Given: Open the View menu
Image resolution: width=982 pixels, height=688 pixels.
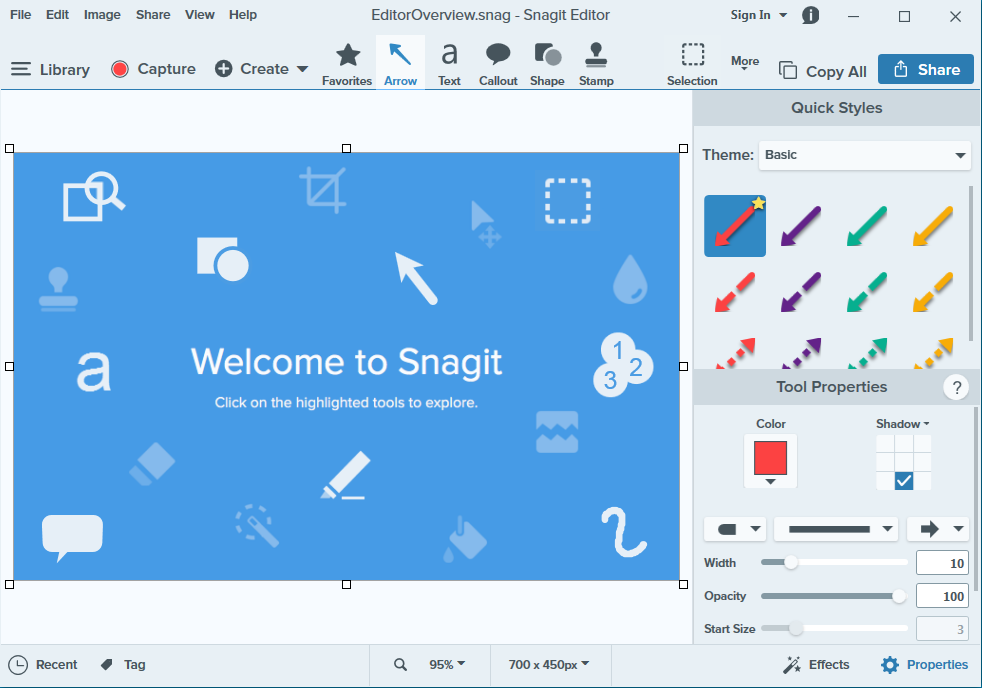Looking at the screenshot, I should pyautogui.click(x=200, y=15).
